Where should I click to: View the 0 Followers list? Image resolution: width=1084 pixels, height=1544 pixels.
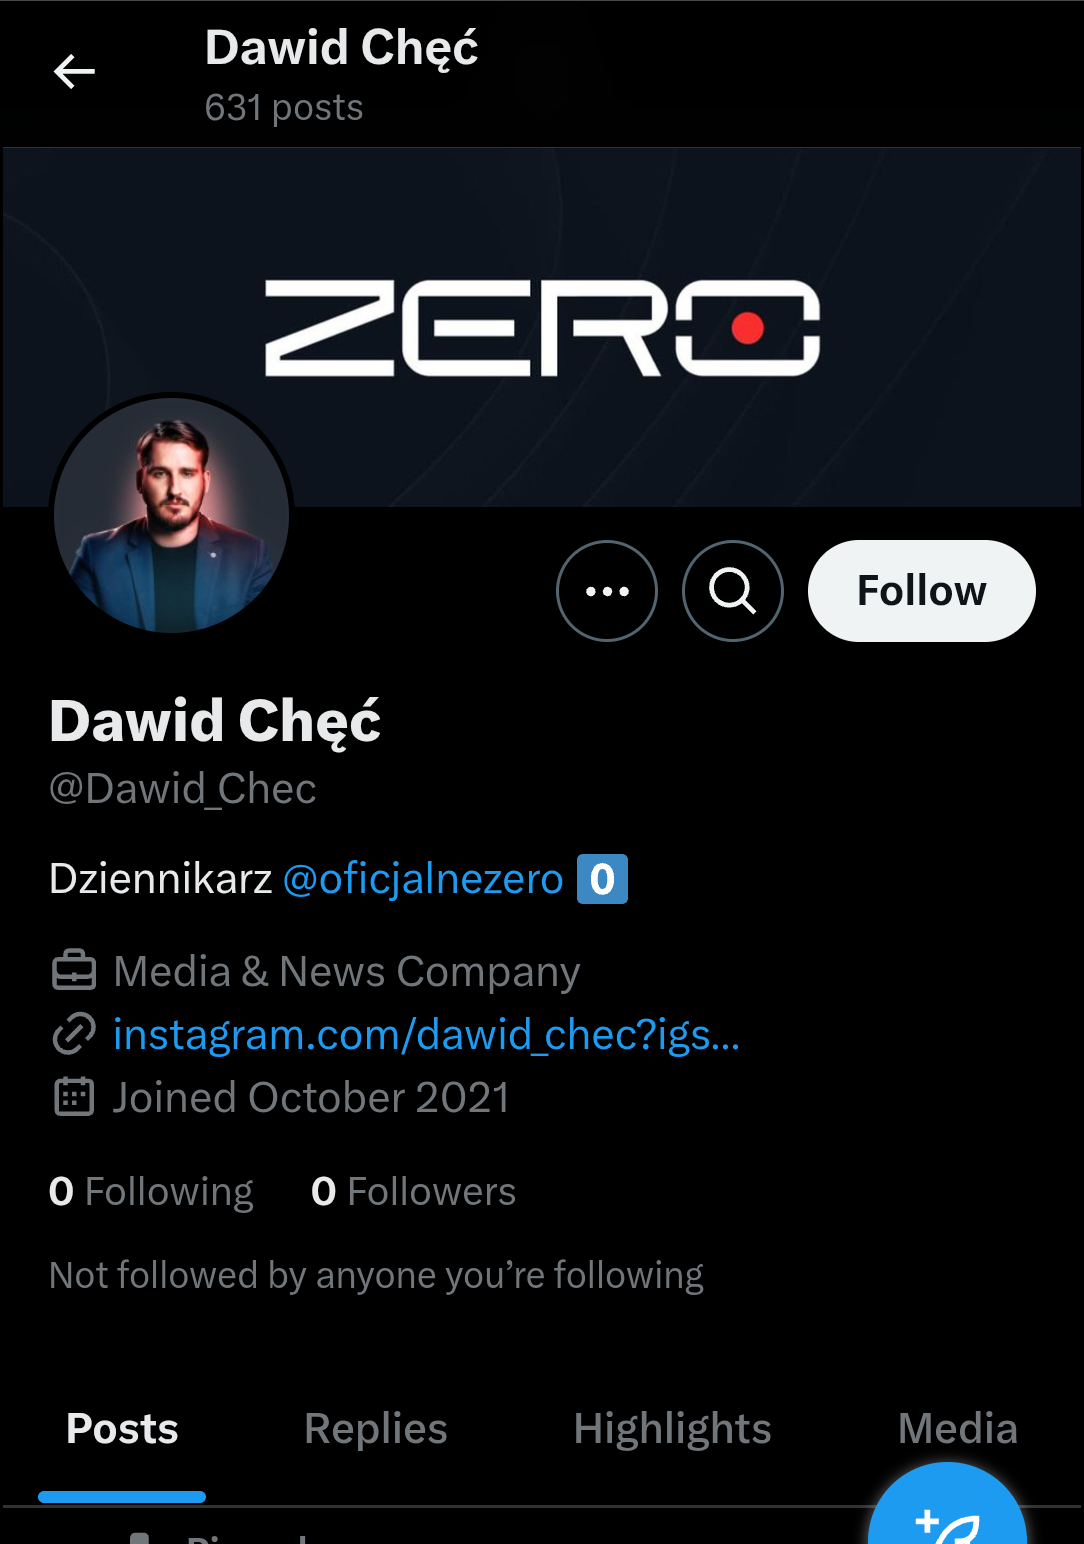[x=413, y=1191]
